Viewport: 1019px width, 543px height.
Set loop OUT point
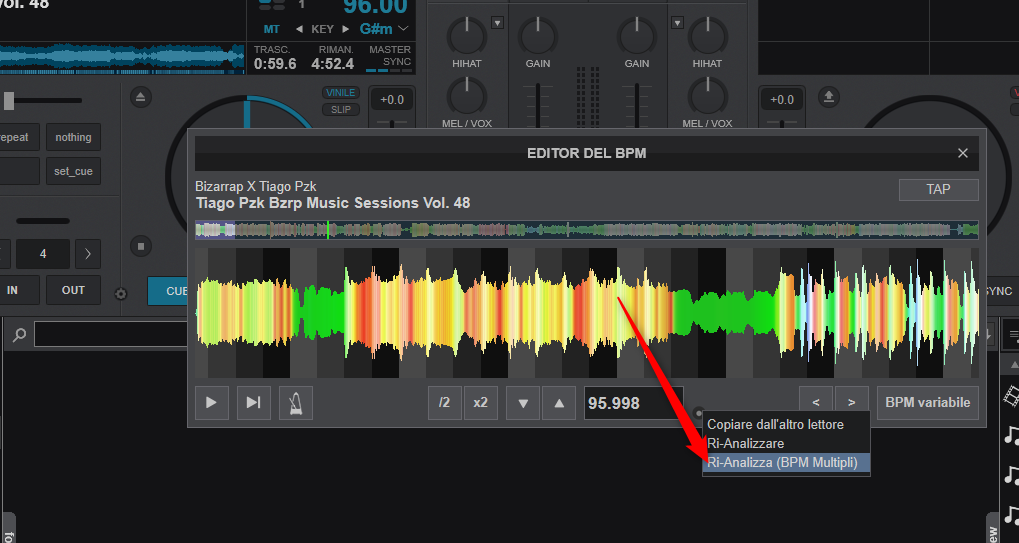[x=73, y=290]
